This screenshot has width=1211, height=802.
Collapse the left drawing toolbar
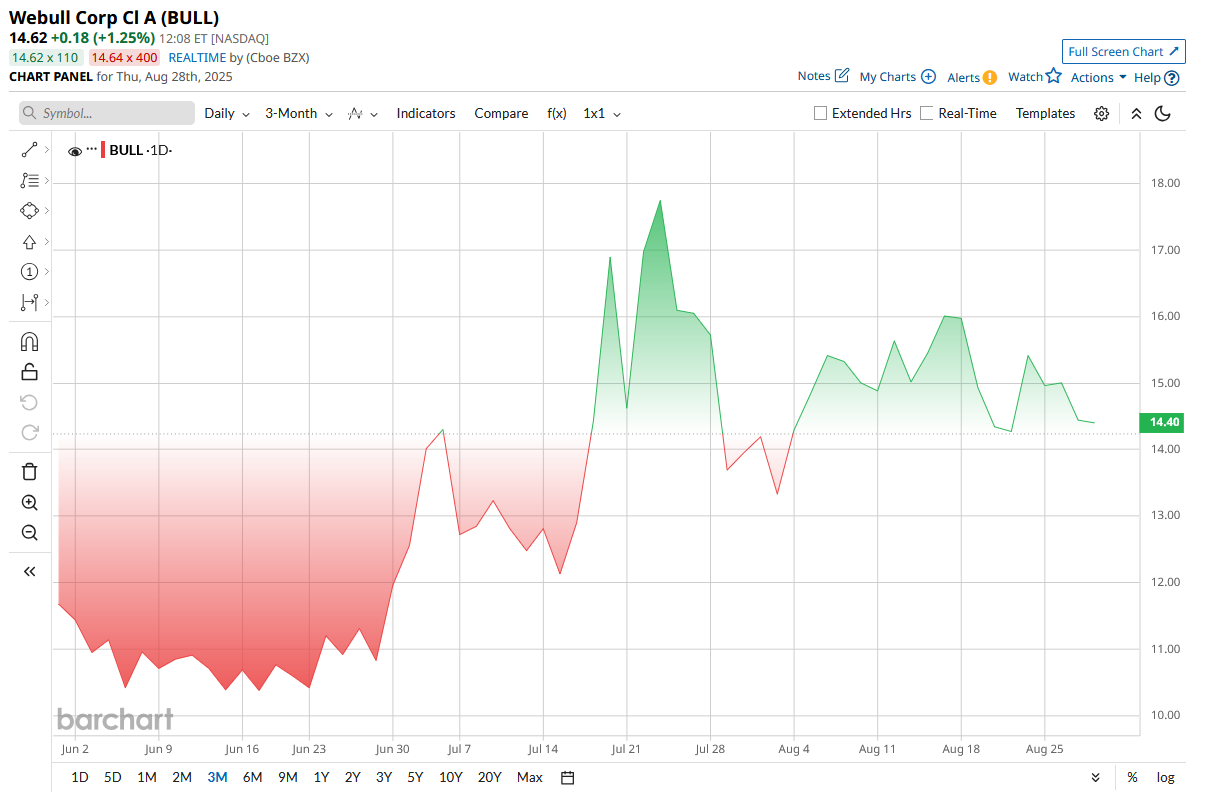tap(29, 572)
